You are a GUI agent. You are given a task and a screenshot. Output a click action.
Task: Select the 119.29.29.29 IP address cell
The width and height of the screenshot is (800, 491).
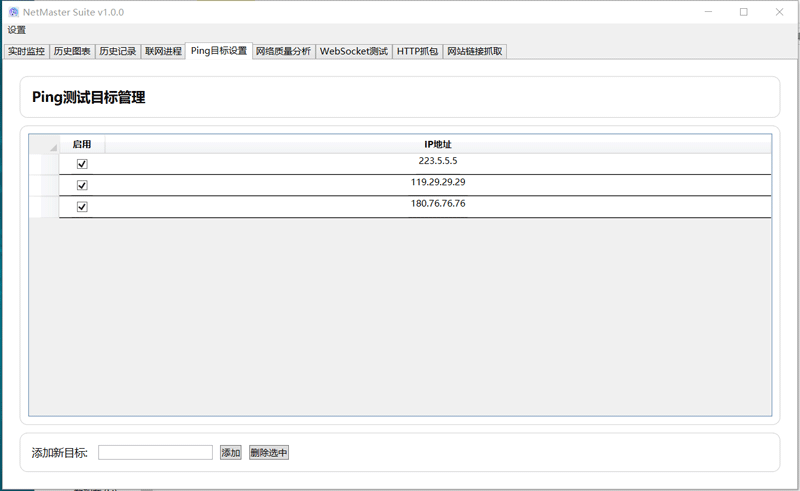(x=437, y=183)
